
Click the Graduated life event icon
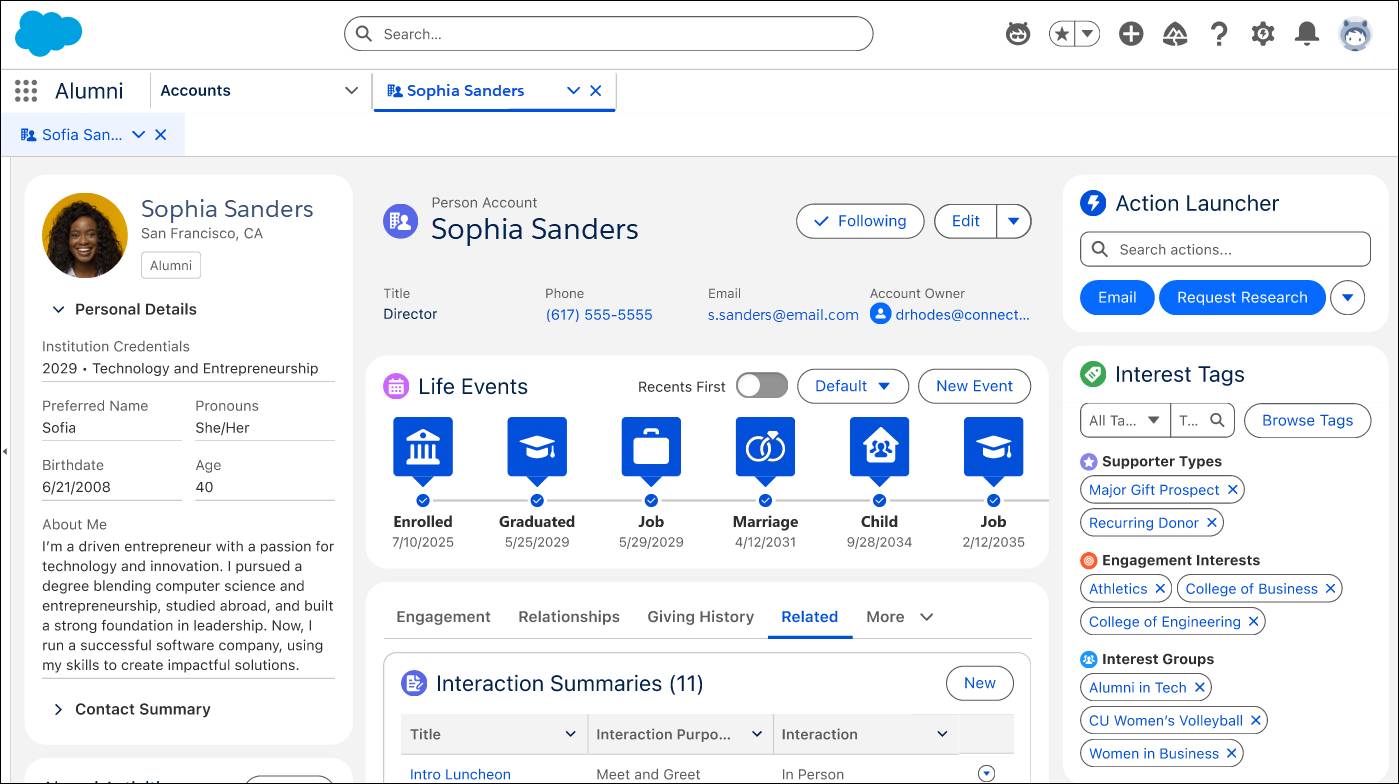(x=537, y=447)
